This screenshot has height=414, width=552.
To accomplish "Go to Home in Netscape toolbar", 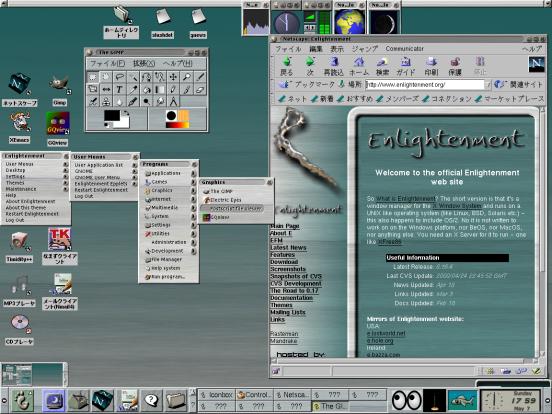I will pos(358,66).
